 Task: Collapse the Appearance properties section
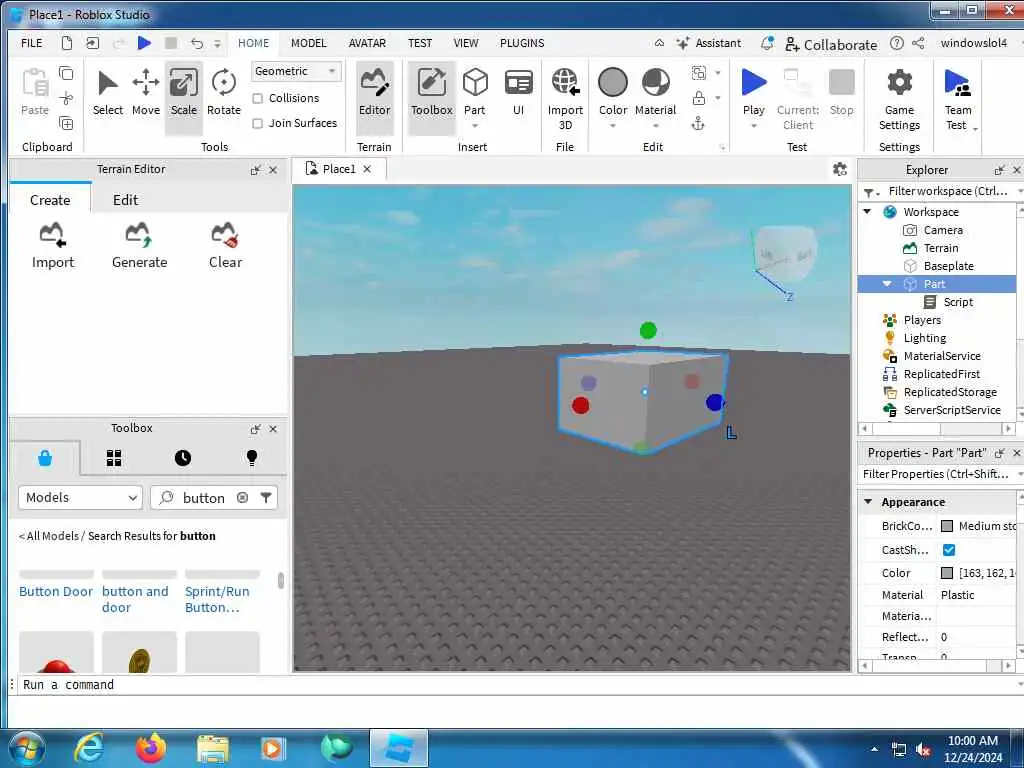click(x=868, y=502)
